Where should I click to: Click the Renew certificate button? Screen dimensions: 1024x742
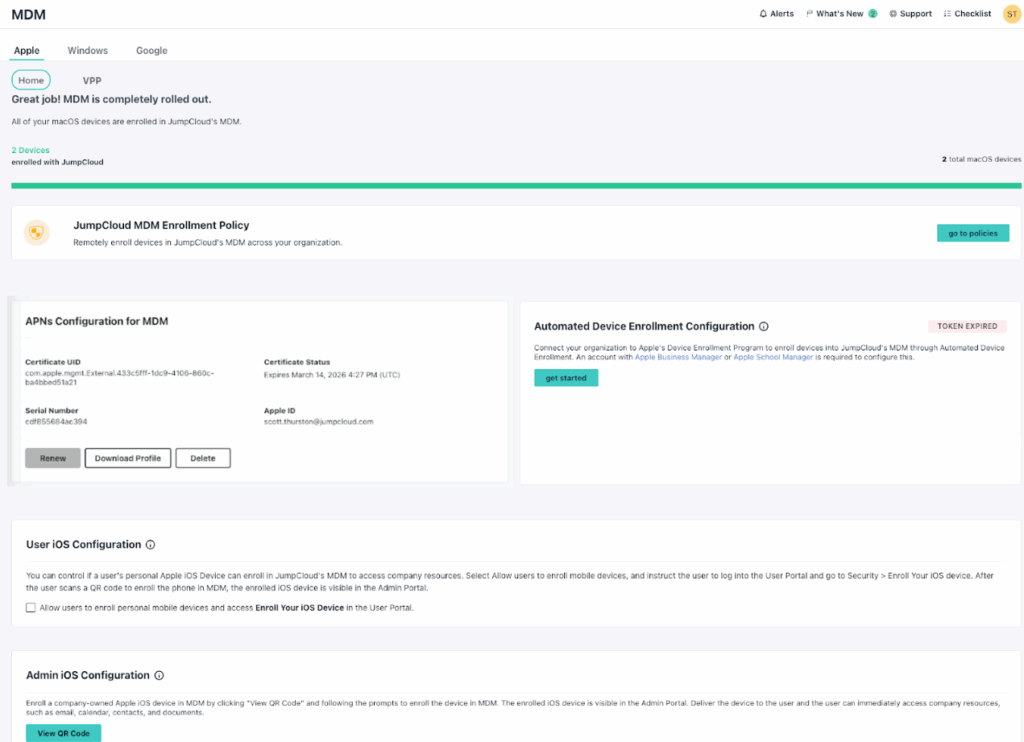[x=53, y=458]
